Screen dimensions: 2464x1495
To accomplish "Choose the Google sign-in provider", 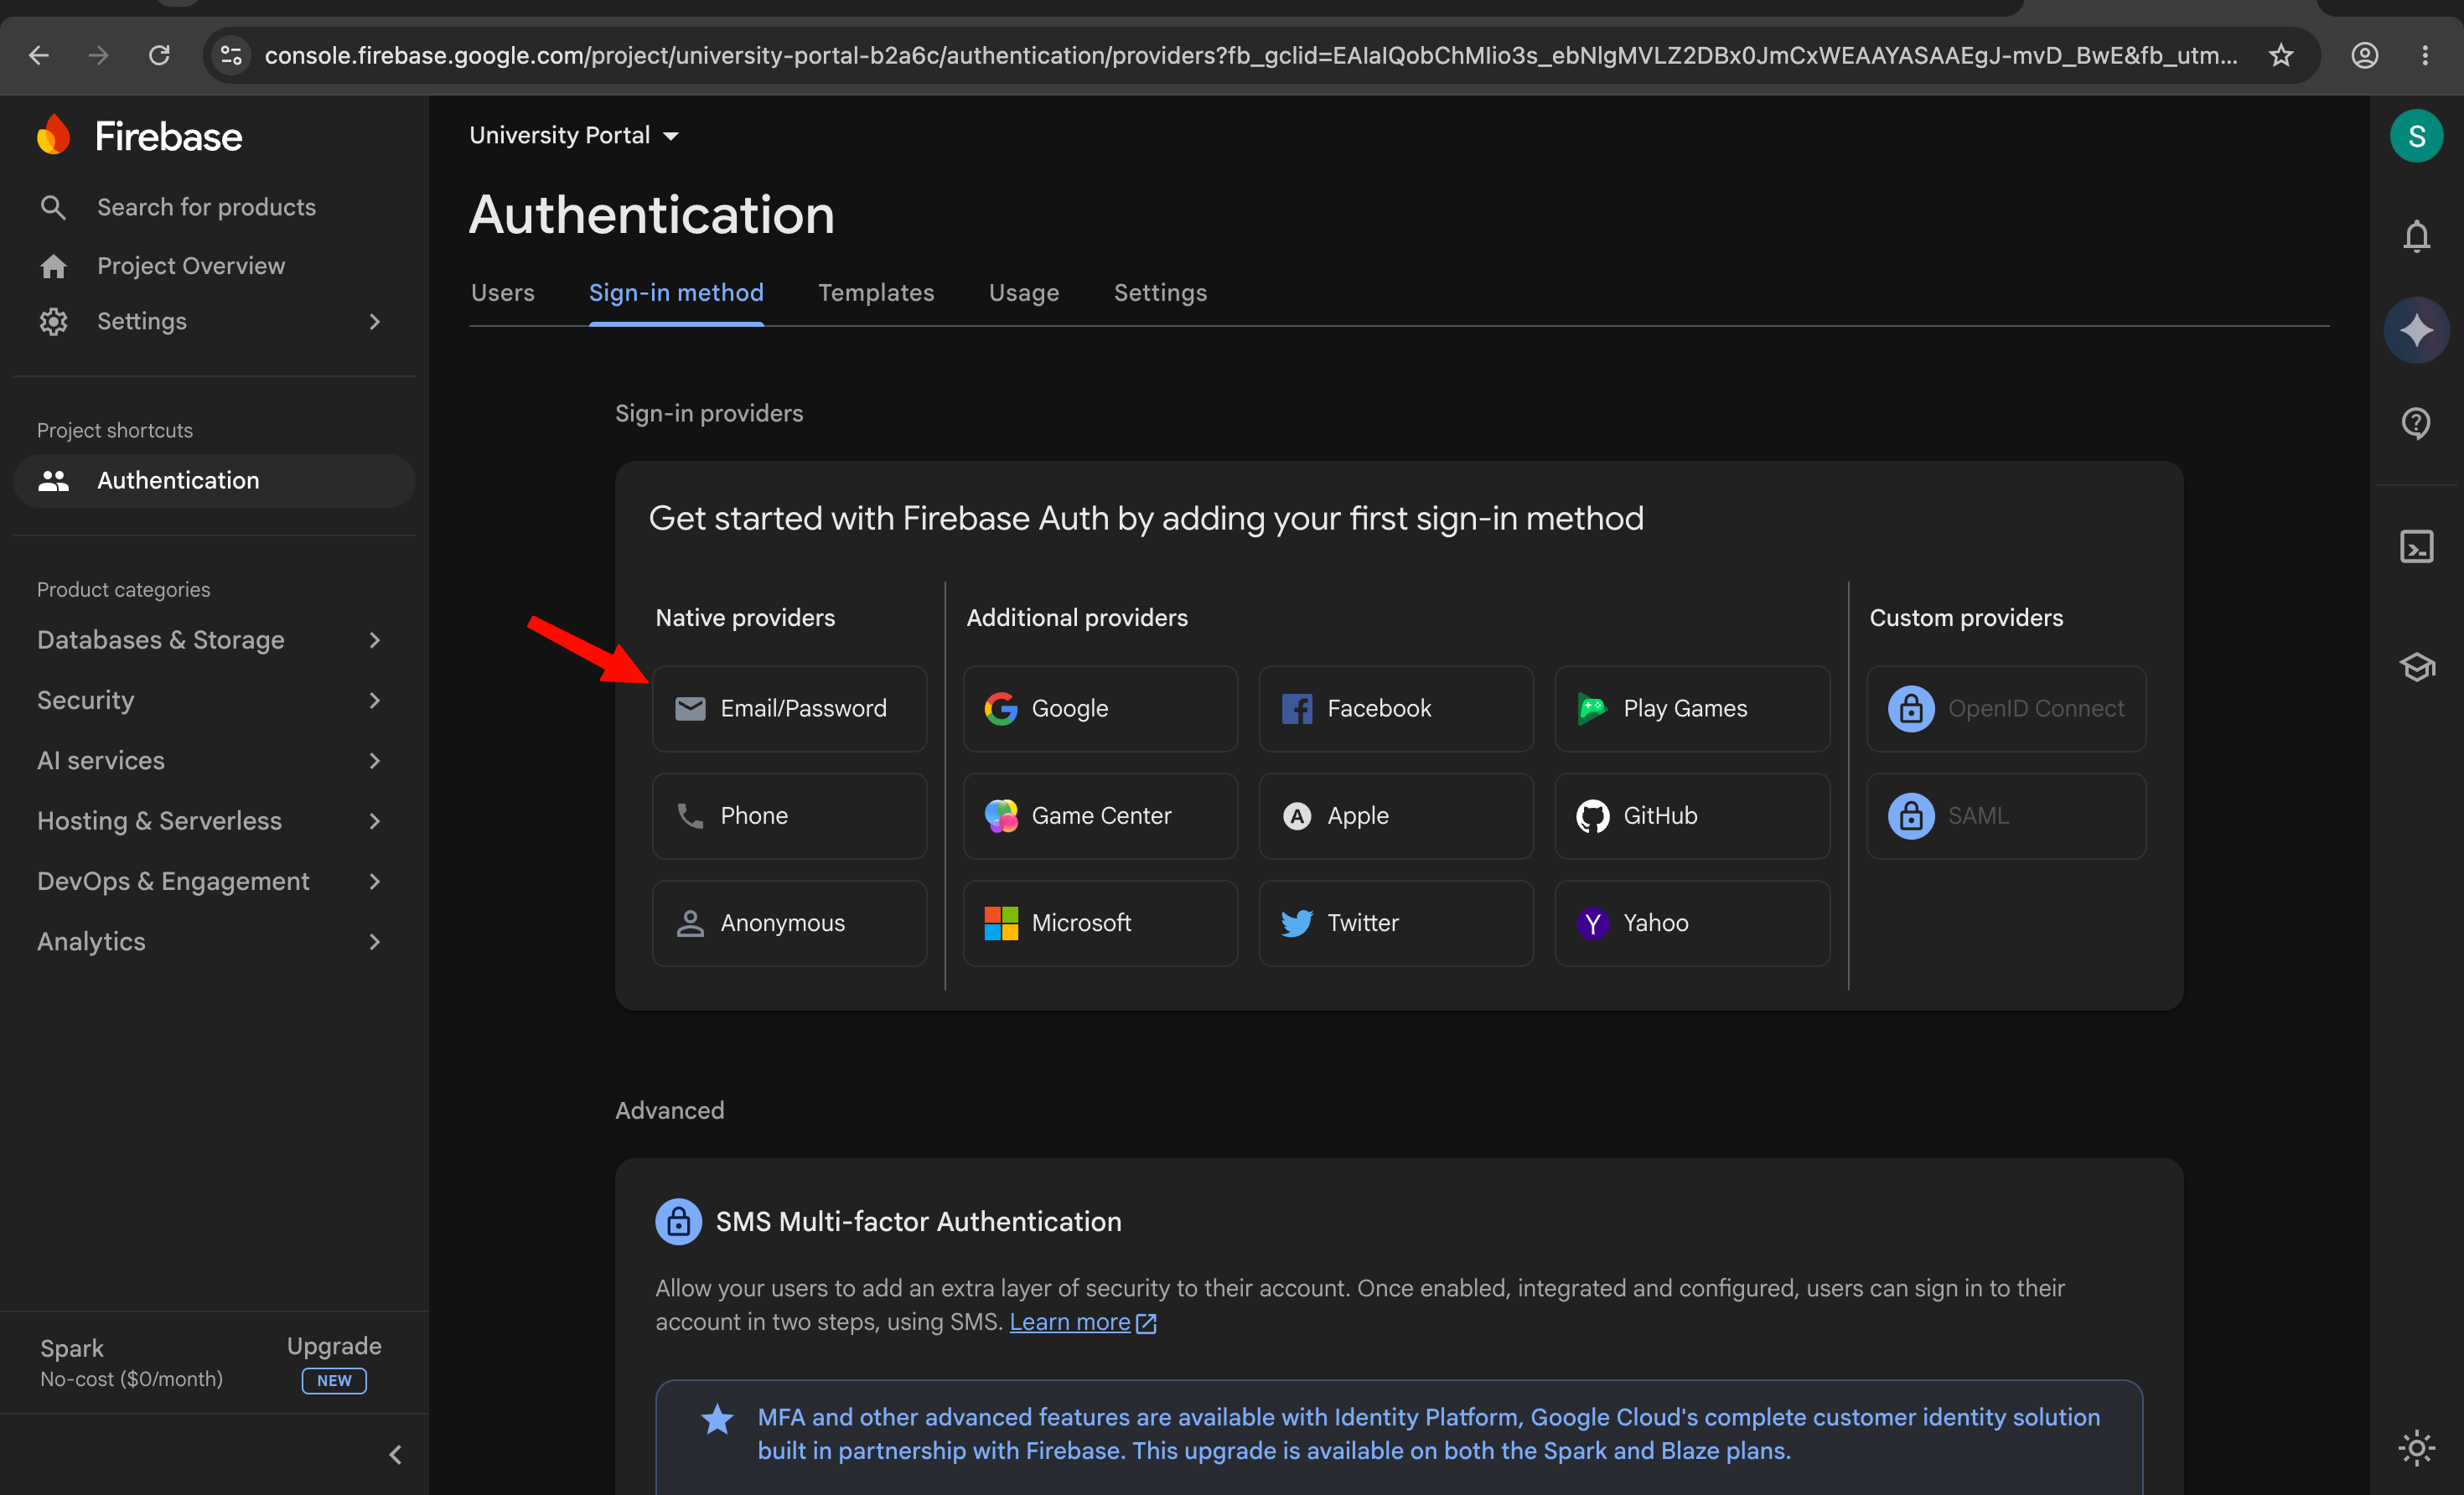I will click(1100, 708).
